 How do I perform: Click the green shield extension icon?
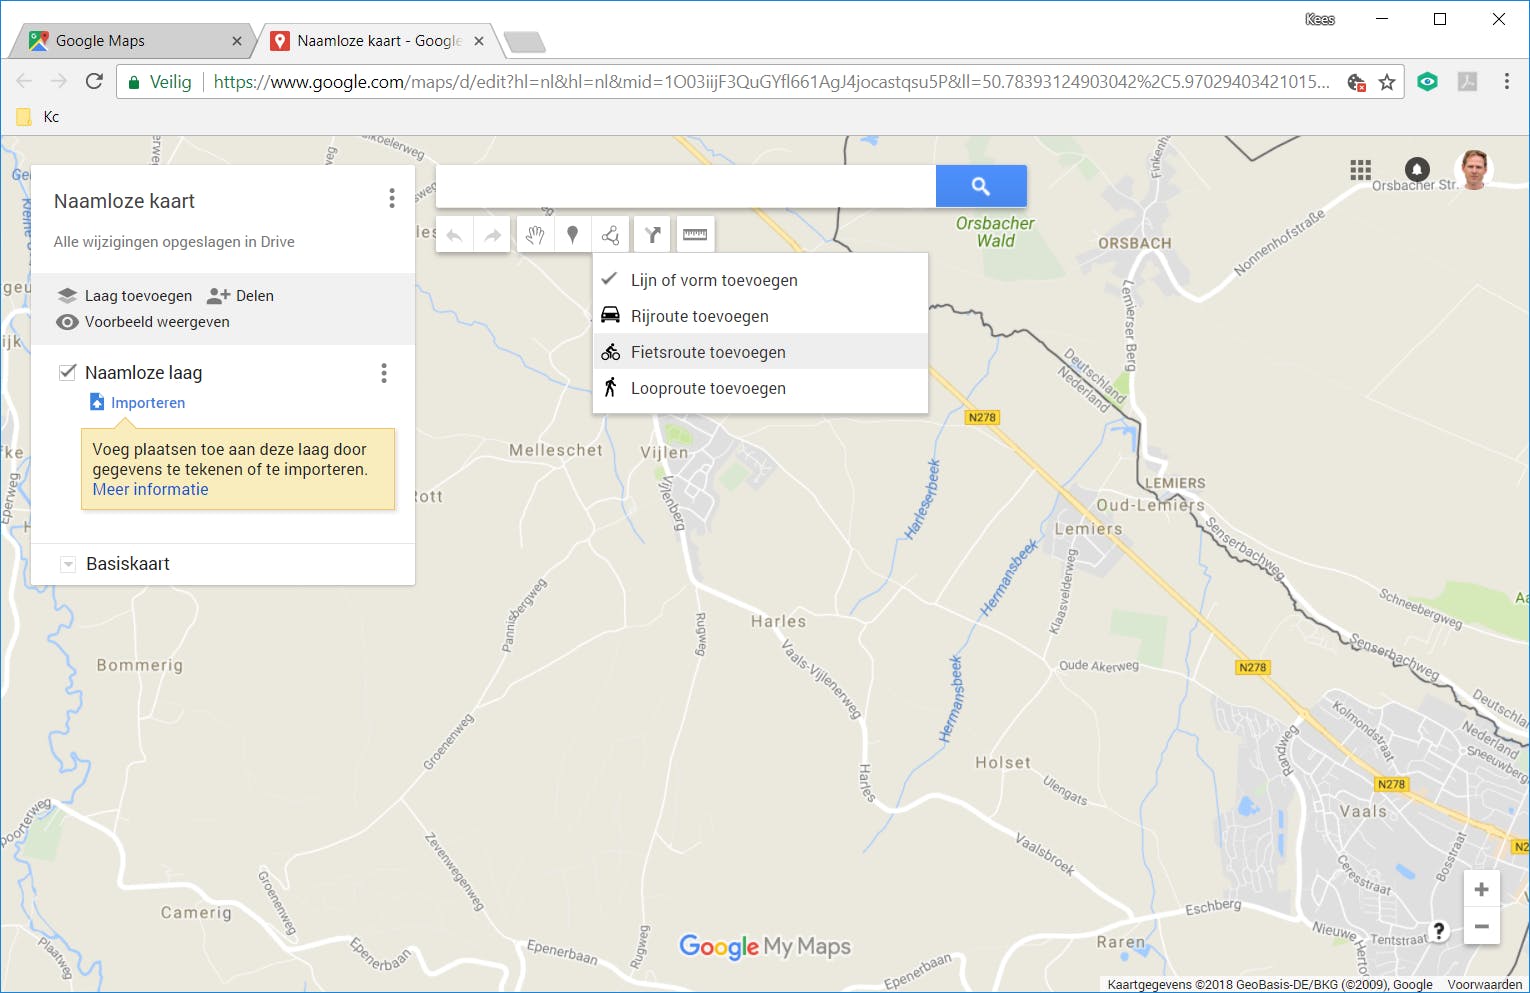coord(1427,82)
